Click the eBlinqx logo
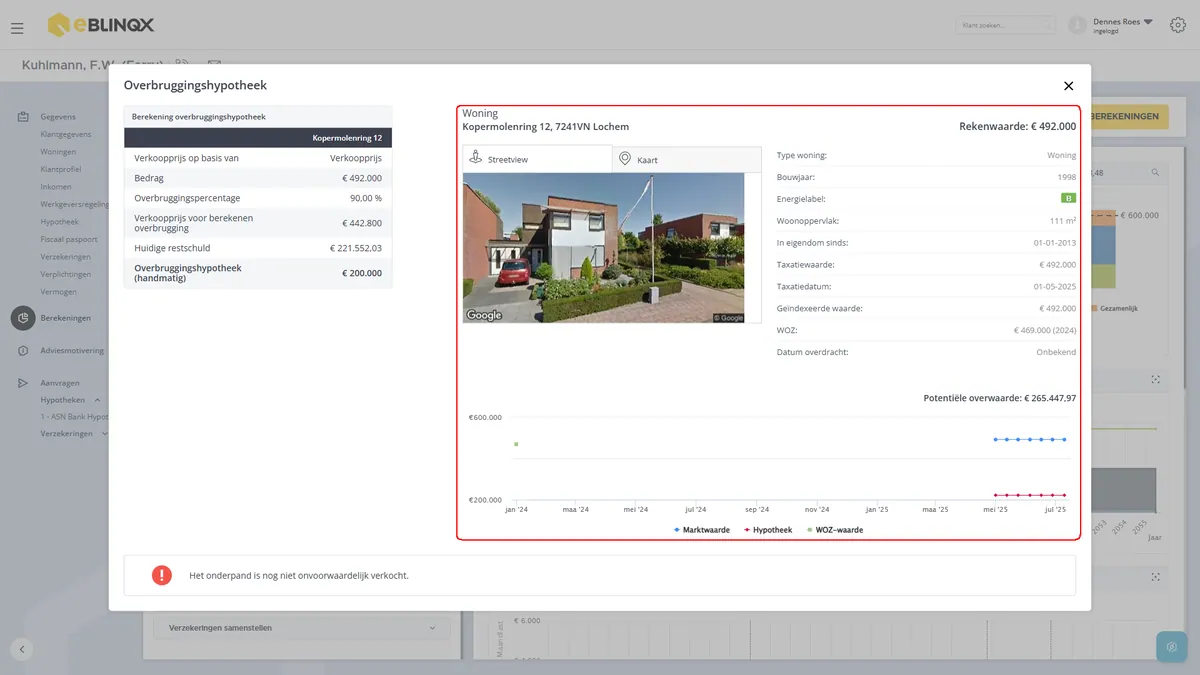The height and width of the screenshot is (675, 1200). (101, 24)
